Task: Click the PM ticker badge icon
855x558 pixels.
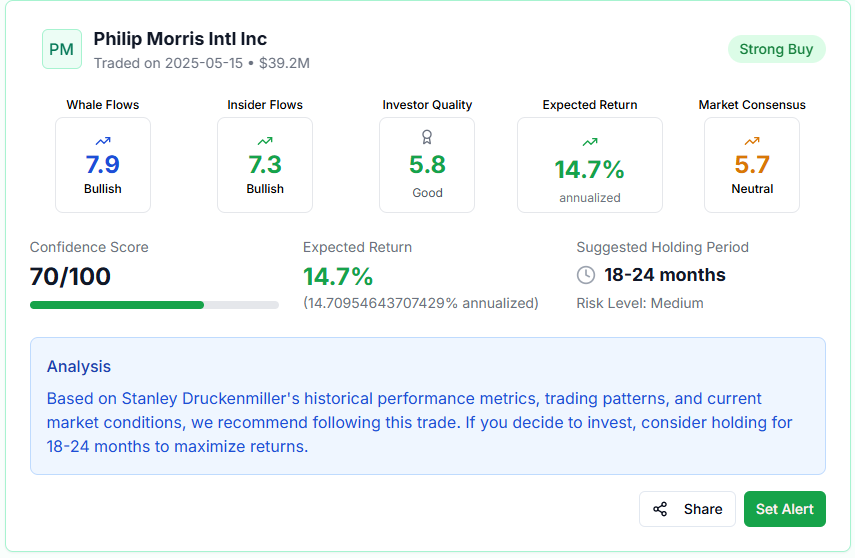Action: tap(62, 49)
